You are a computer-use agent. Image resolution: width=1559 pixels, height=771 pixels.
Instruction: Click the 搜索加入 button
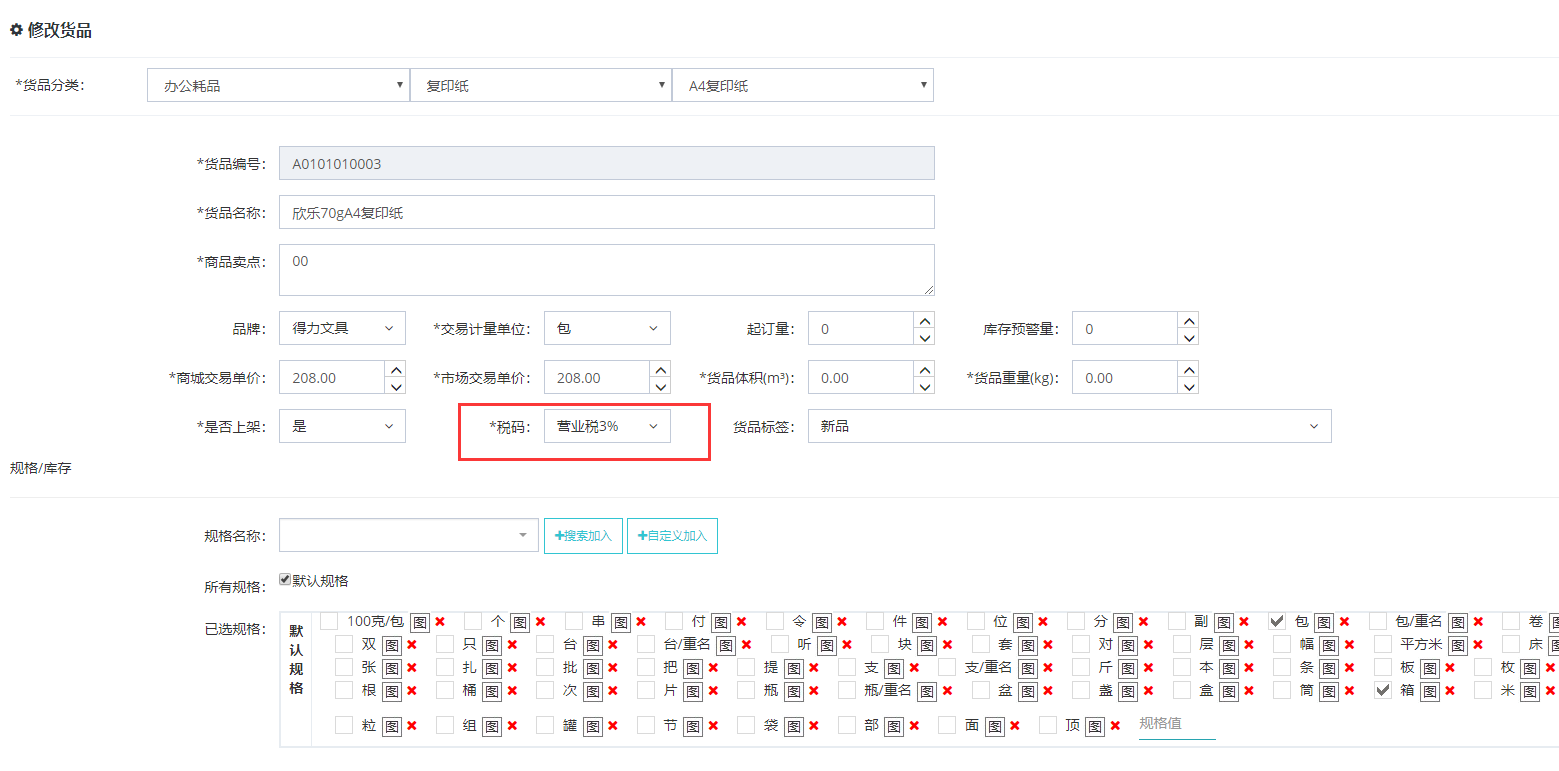(x=584, y=536)
